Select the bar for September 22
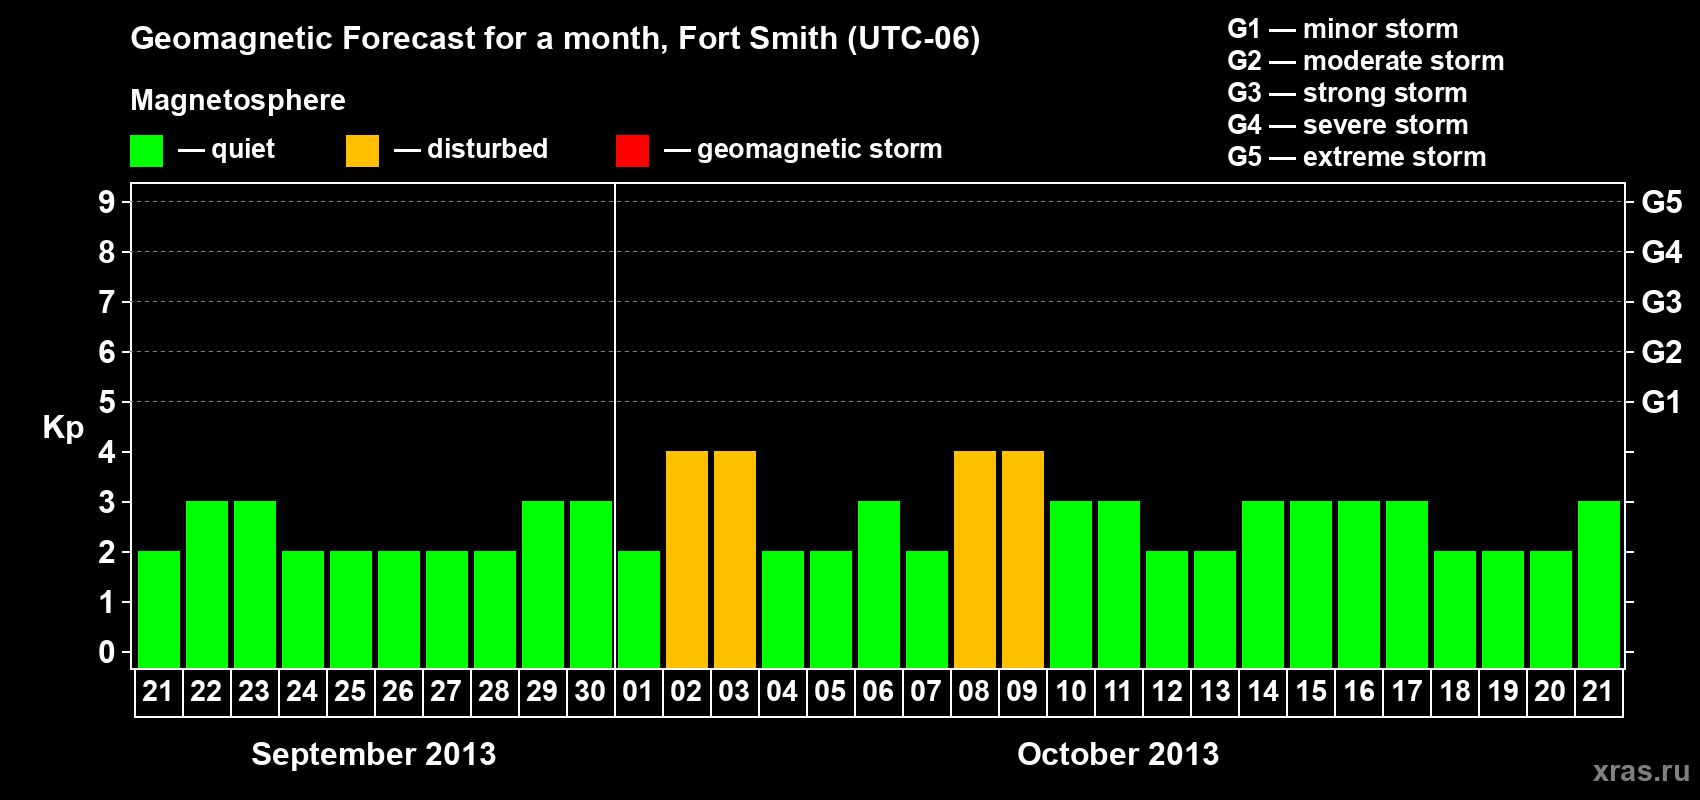Viewport: 1700px width, 800px height. point(207,584)
